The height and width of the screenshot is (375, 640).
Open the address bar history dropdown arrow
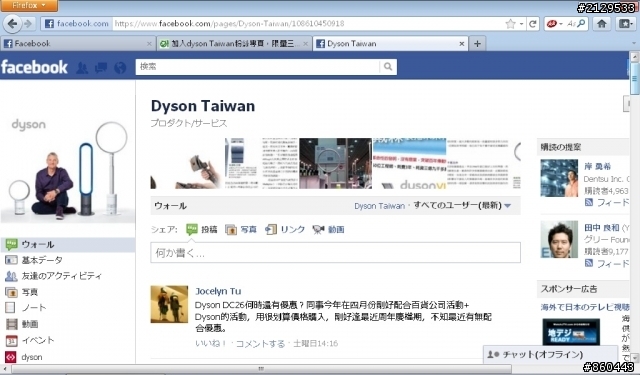tap(522, 24)
